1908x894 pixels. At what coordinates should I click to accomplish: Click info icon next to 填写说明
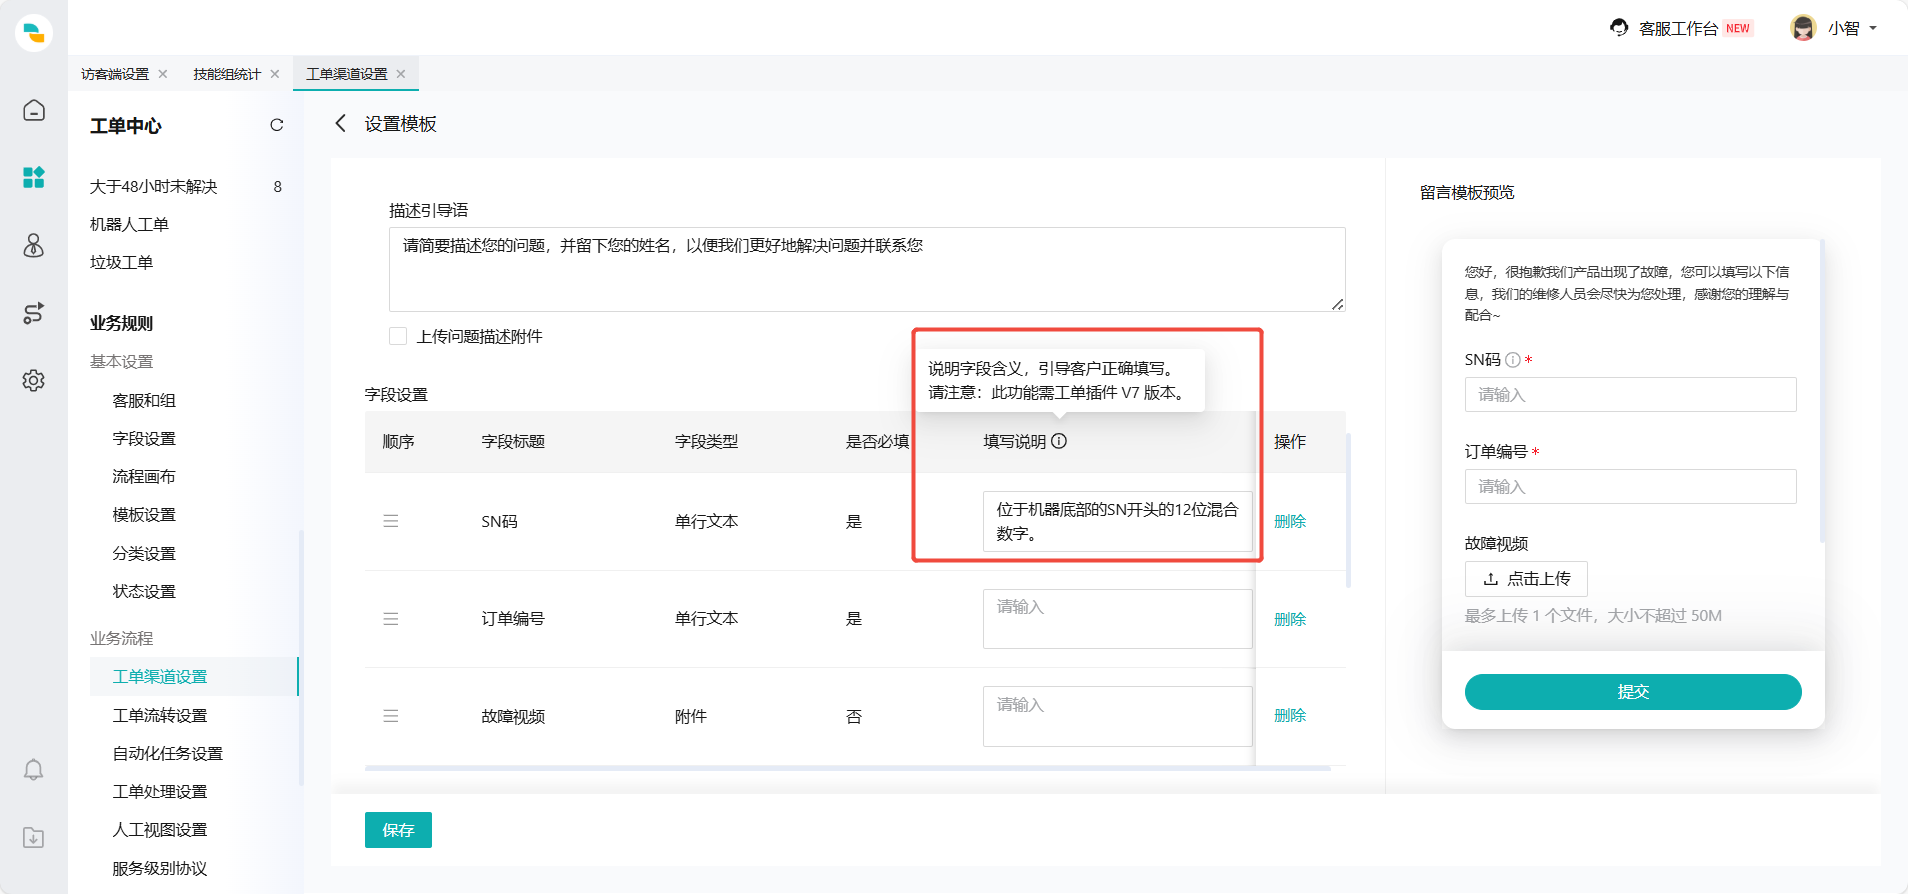[1059, 441]
